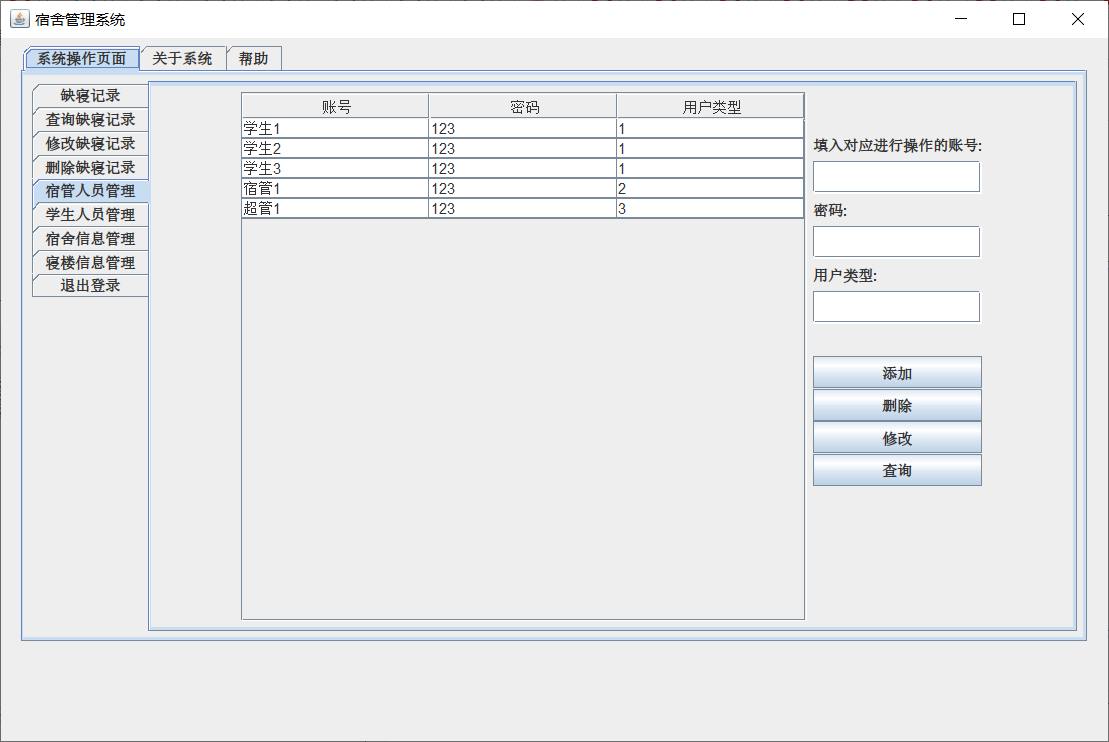Image resolution: width=1109 pixels, height=742 pixels.
Task: Click 删除缺寝记录 in the sidebar
Action: (x=89, y=167)
